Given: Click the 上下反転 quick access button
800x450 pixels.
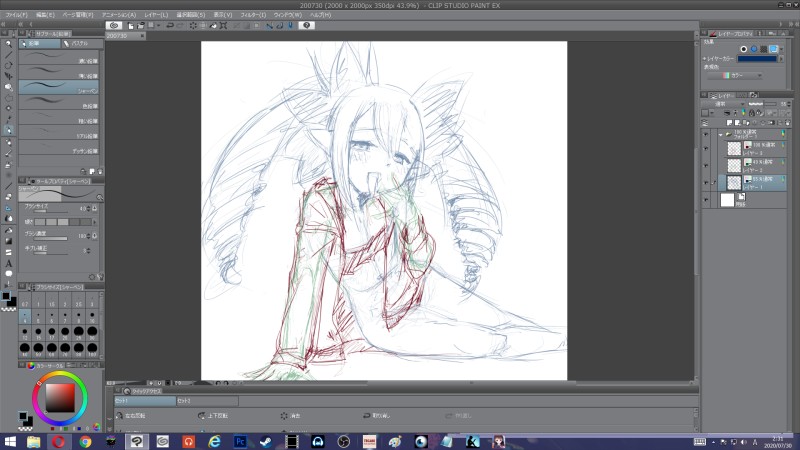Looking at the screenshot, I should click(x=213, y=416).
